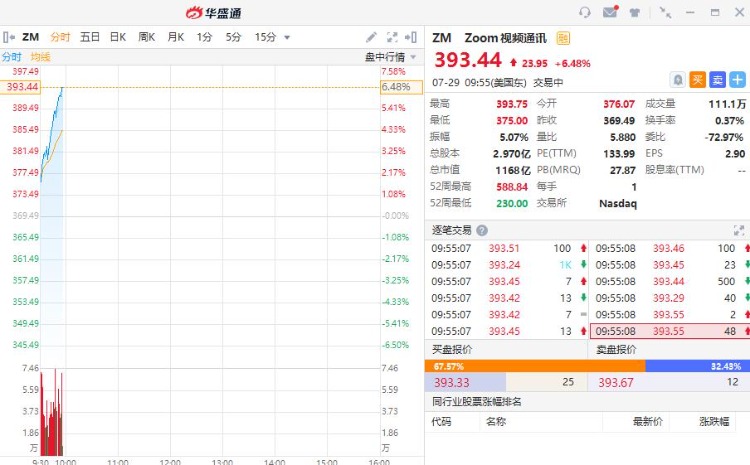750x465 pixels.
Task: Click the ZM ticker symbol in chart toolbar
Action: coord(31,37)
